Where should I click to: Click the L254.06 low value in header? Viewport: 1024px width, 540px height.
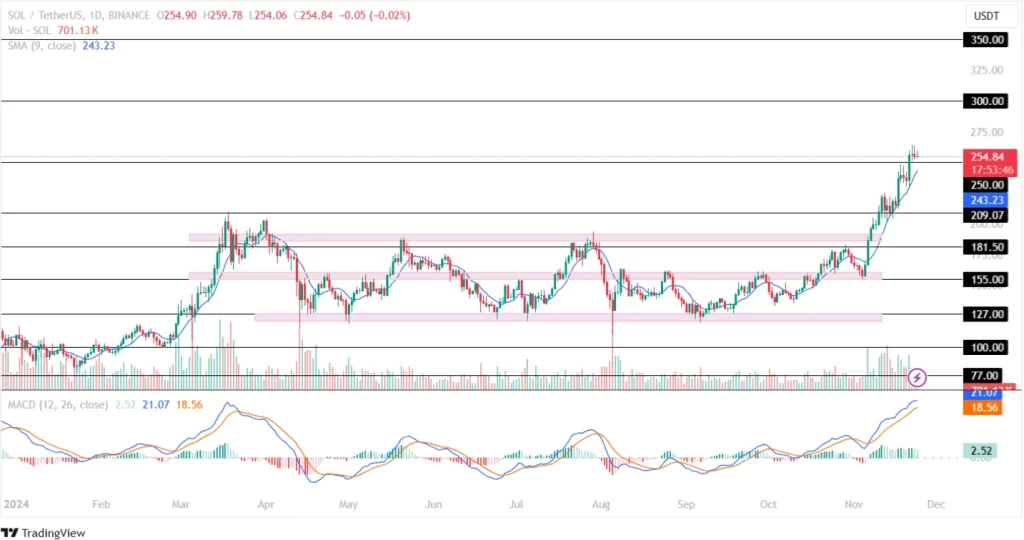click(x=270, y=15)
